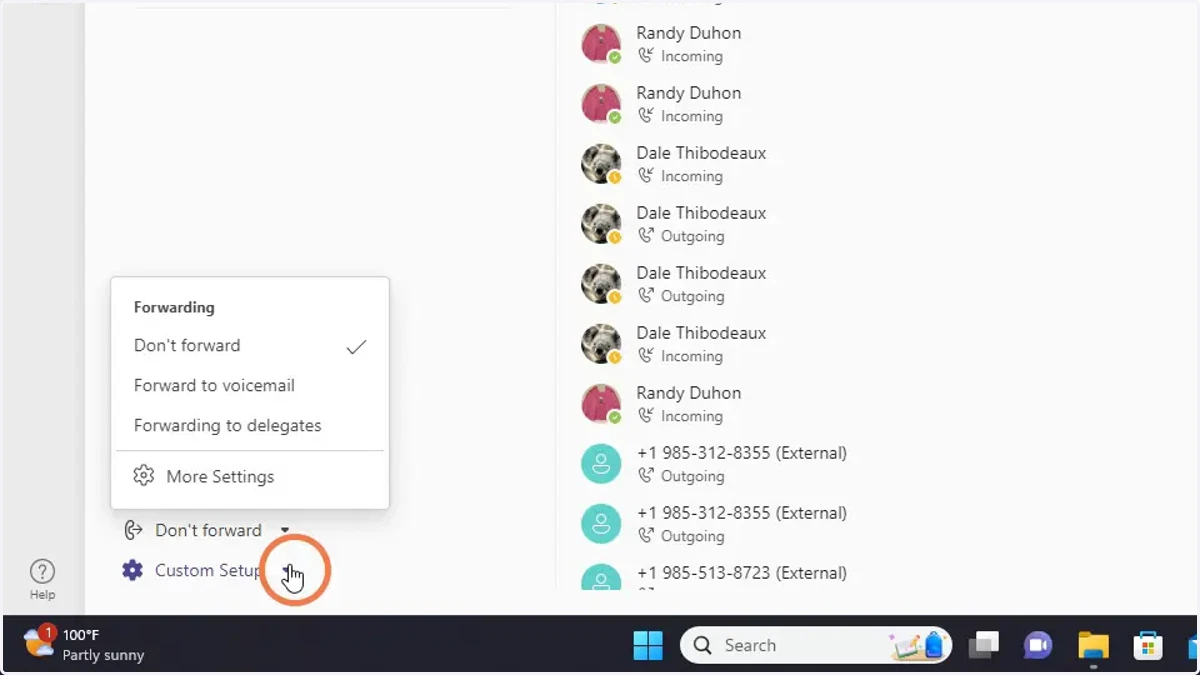
Task: Click the Forwarding header in the menu
Action: (174, 308)
